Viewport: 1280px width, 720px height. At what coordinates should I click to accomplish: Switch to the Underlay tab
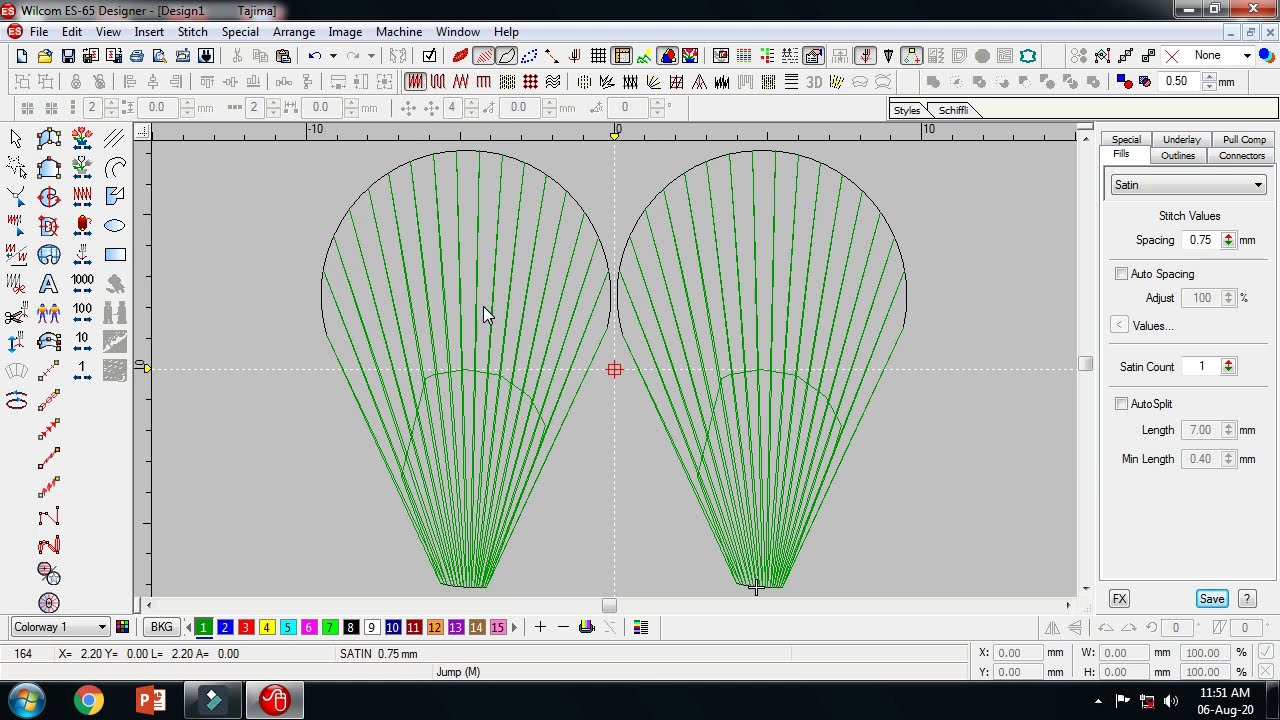[x=1181, y=140]
